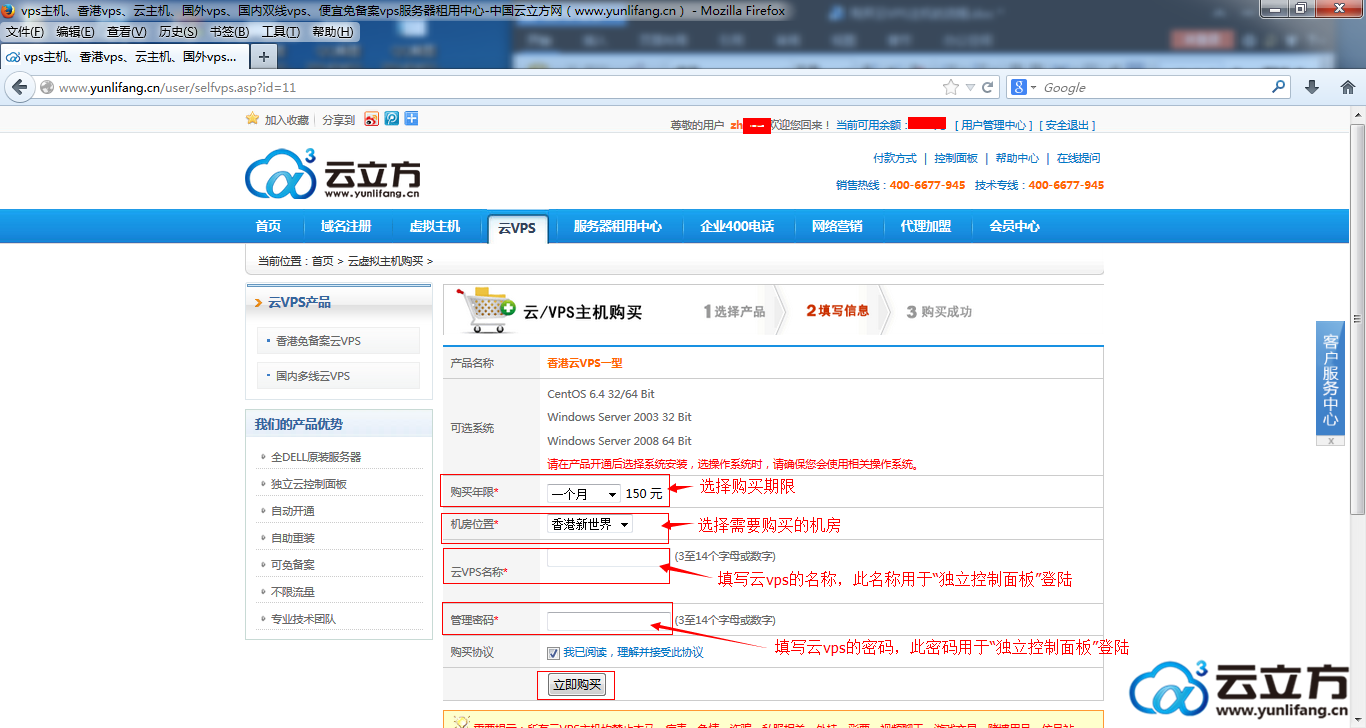
Task: Open 香港免备案云VPS sidebar item
Action: pos(338,341)
